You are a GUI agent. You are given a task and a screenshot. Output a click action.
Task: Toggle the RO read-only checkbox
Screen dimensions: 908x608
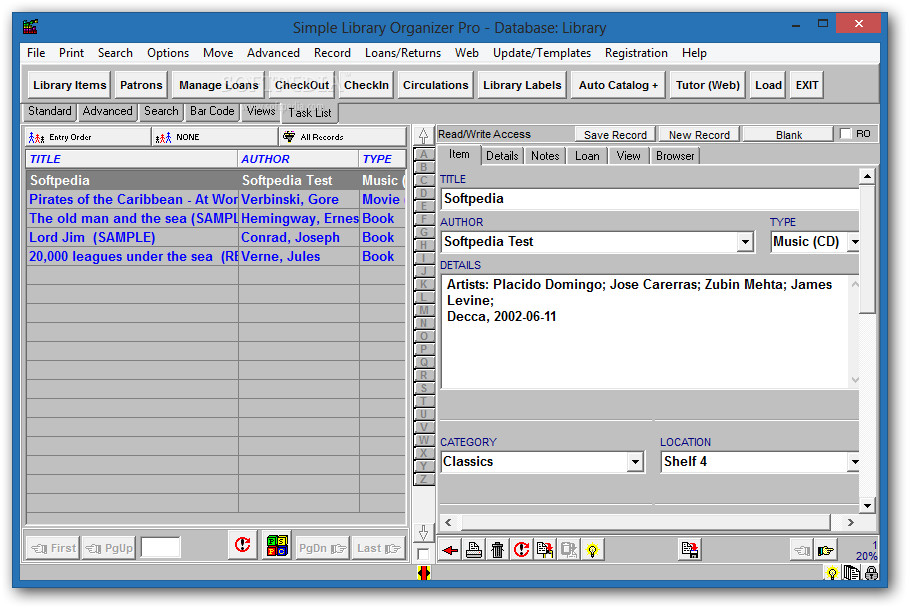click(845, 134)
